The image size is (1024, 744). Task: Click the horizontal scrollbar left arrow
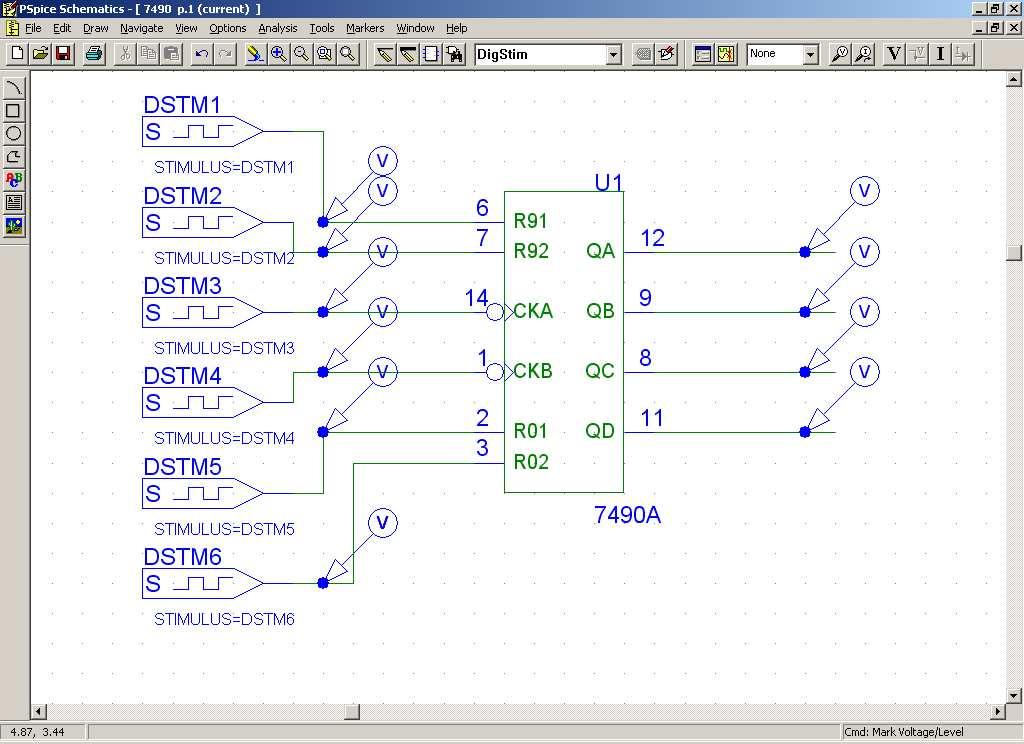(39, 711)
